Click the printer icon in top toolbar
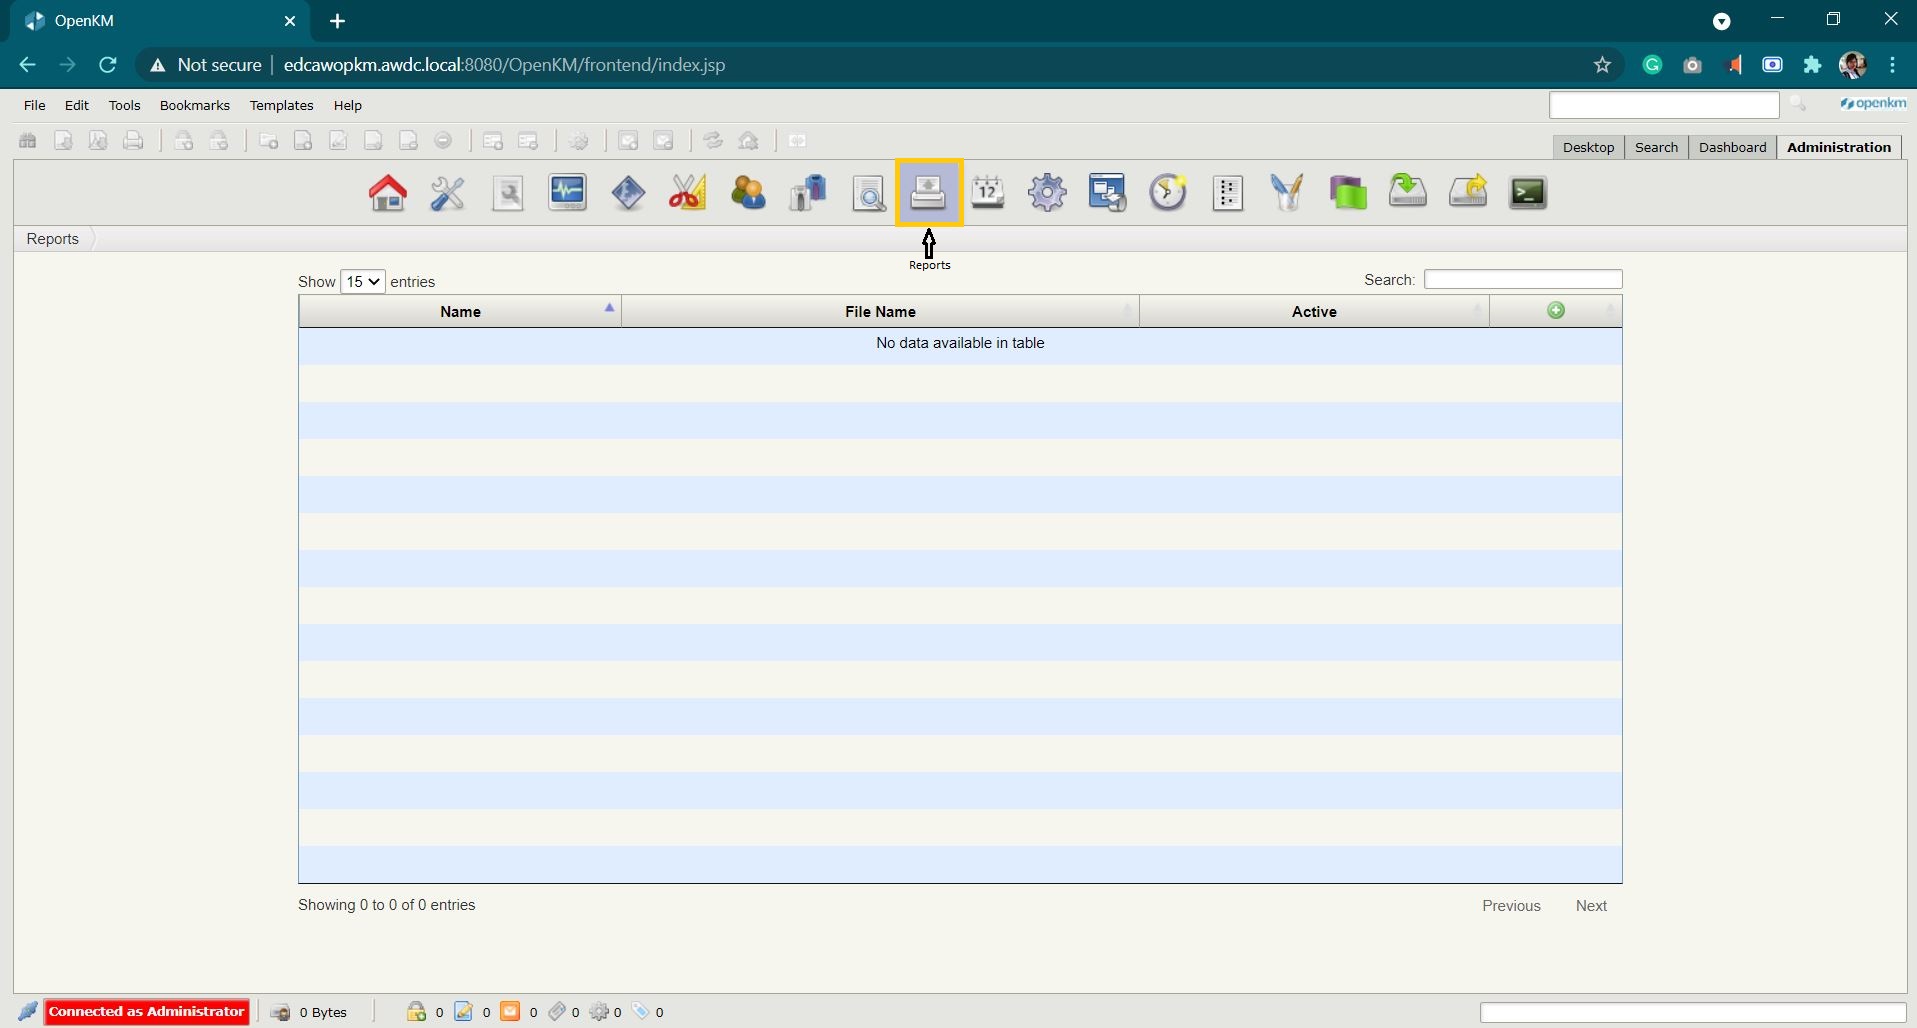 pyautogui.click(x=133, y=141)
